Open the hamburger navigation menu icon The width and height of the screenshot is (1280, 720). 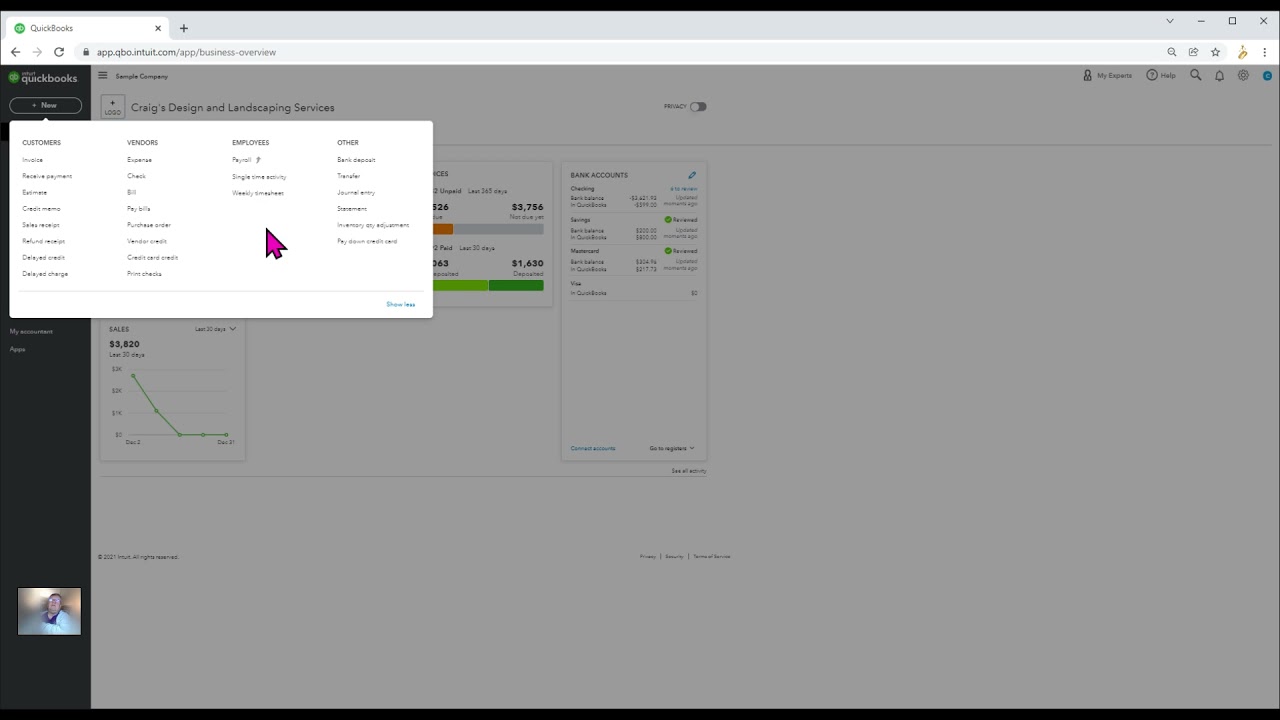point(102,75)
